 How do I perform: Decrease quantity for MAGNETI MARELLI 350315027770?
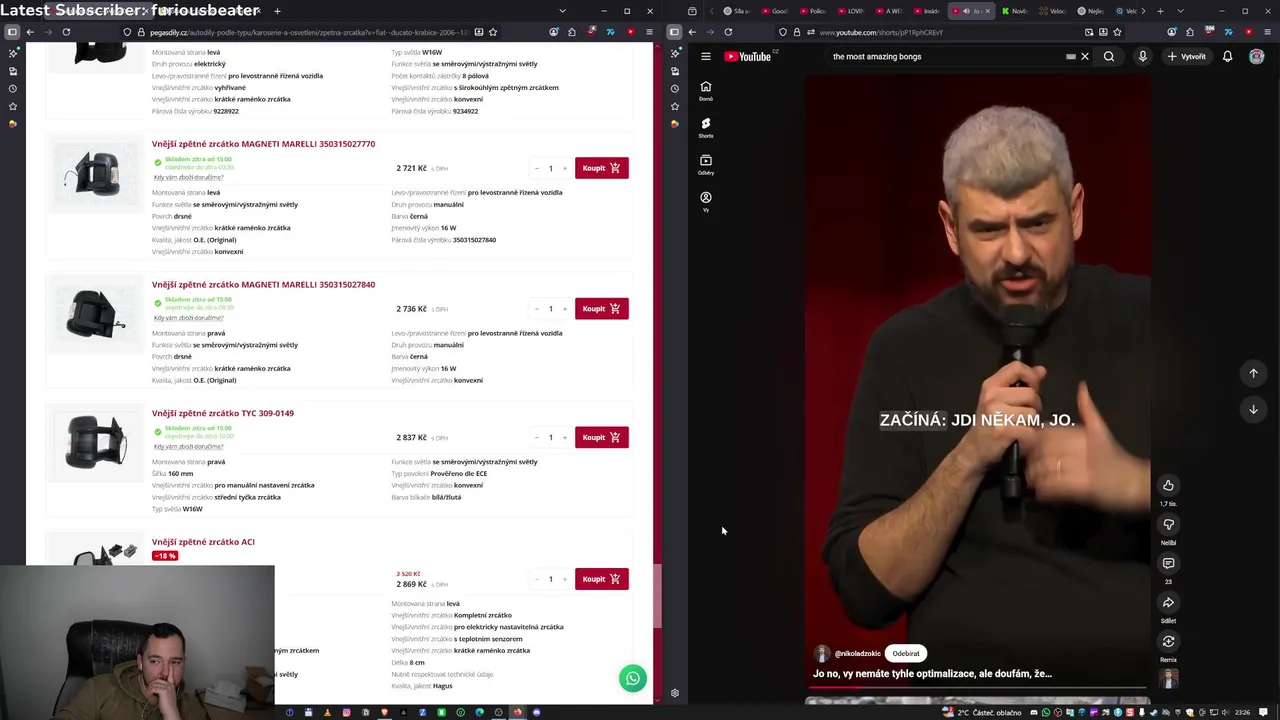[x=537, y=168]
